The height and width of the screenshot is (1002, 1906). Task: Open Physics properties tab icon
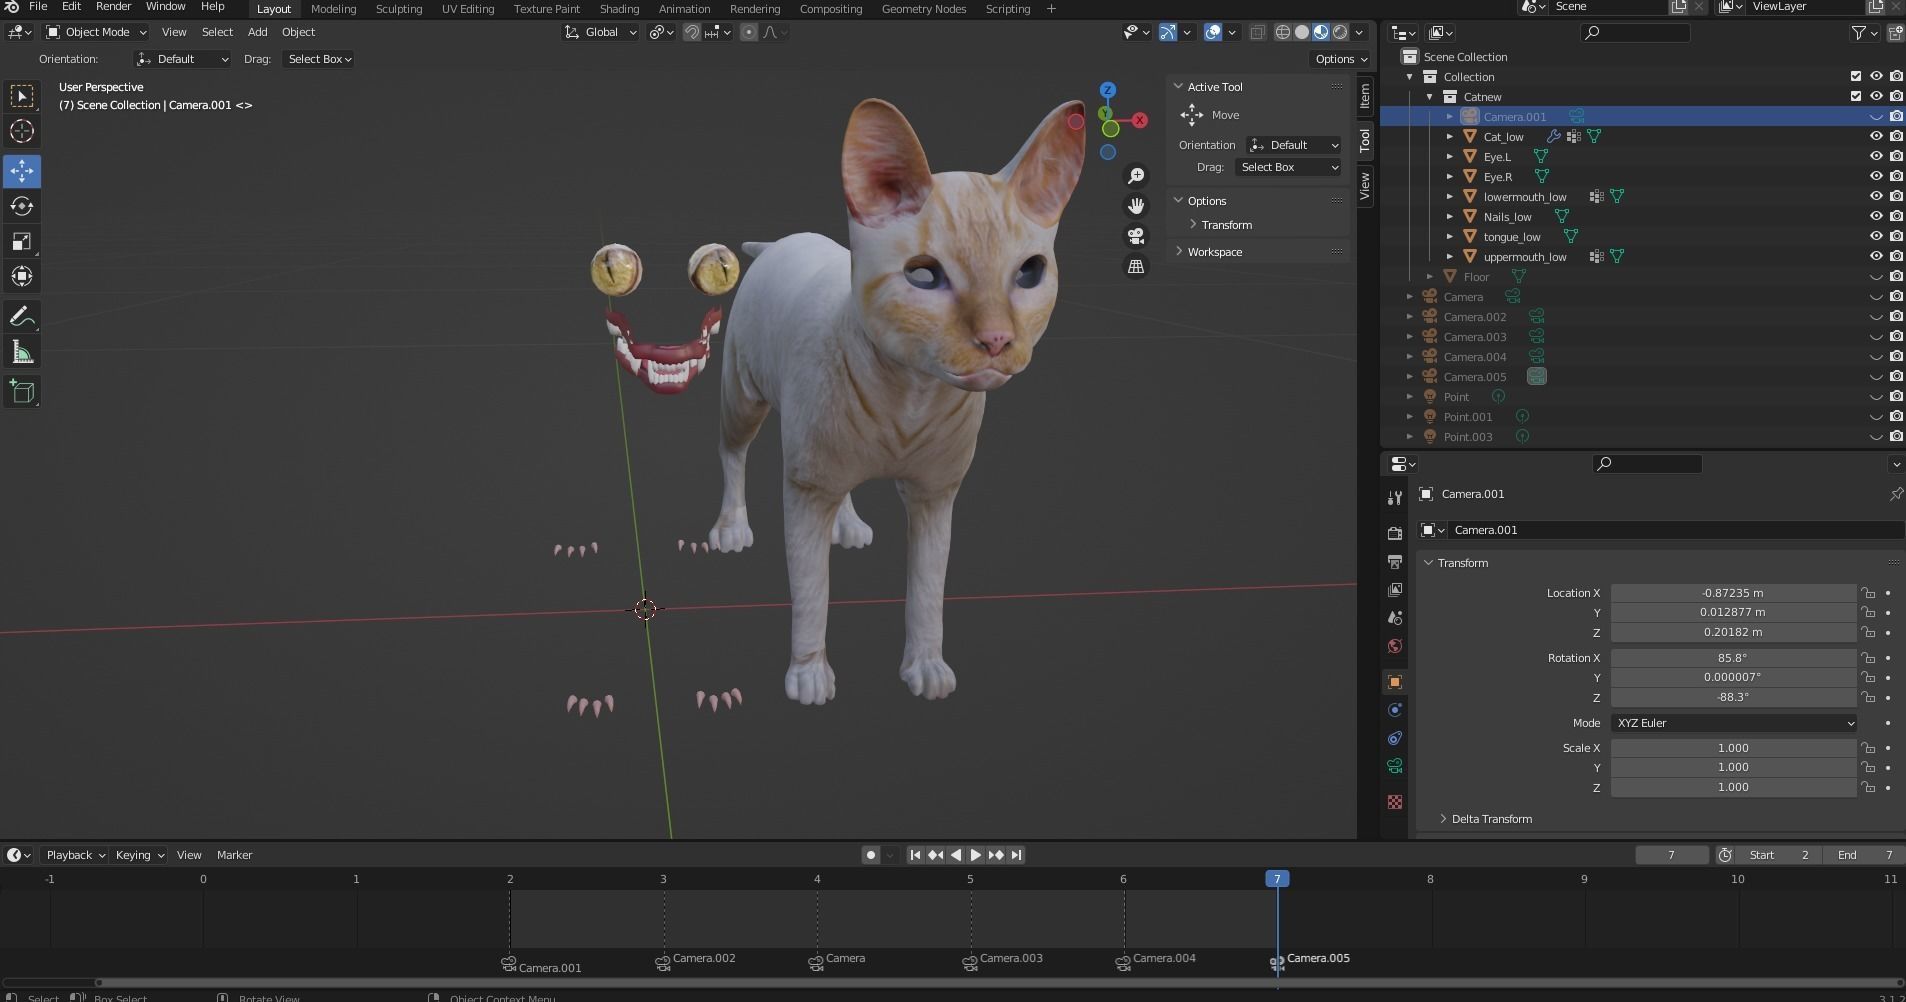[x=1394, y=709]
